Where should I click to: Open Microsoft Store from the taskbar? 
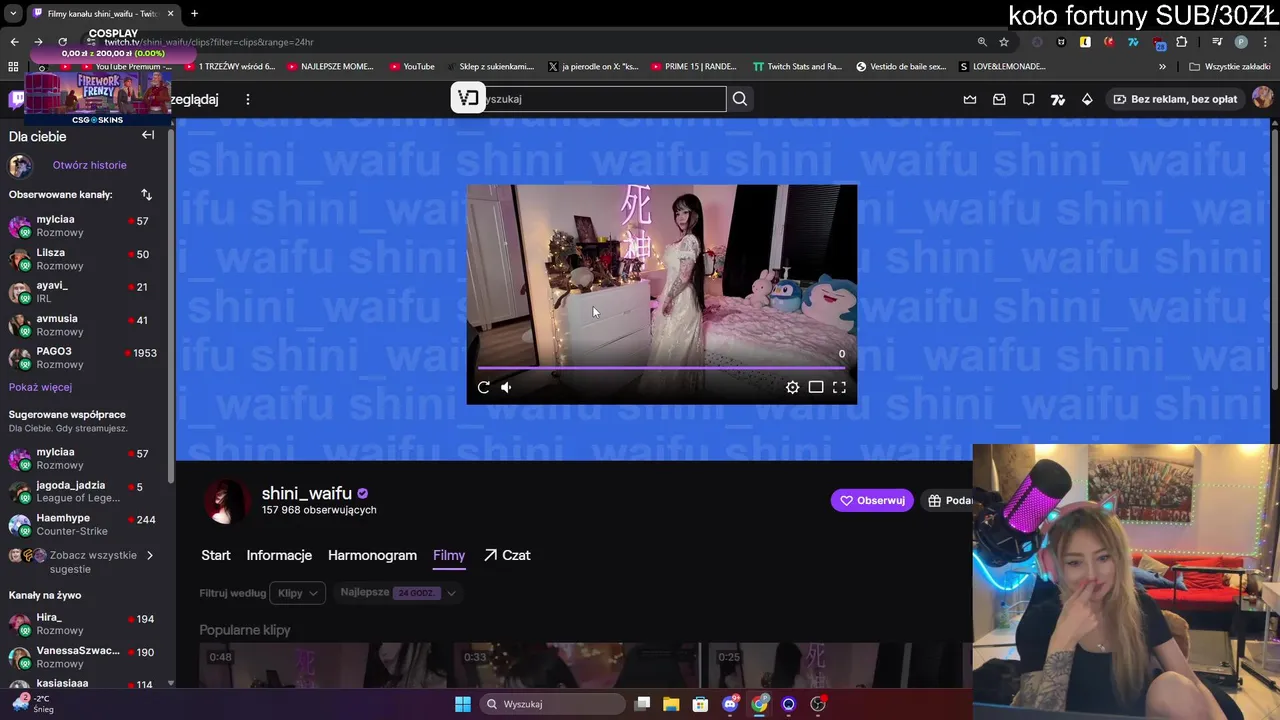(701, 704)
